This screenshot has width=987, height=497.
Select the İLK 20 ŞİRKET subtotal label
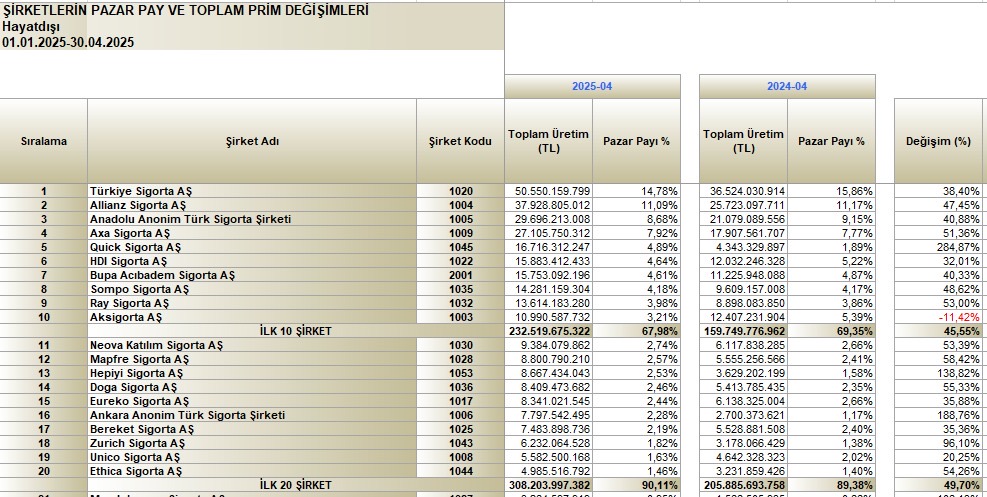(x=295, y=485)
